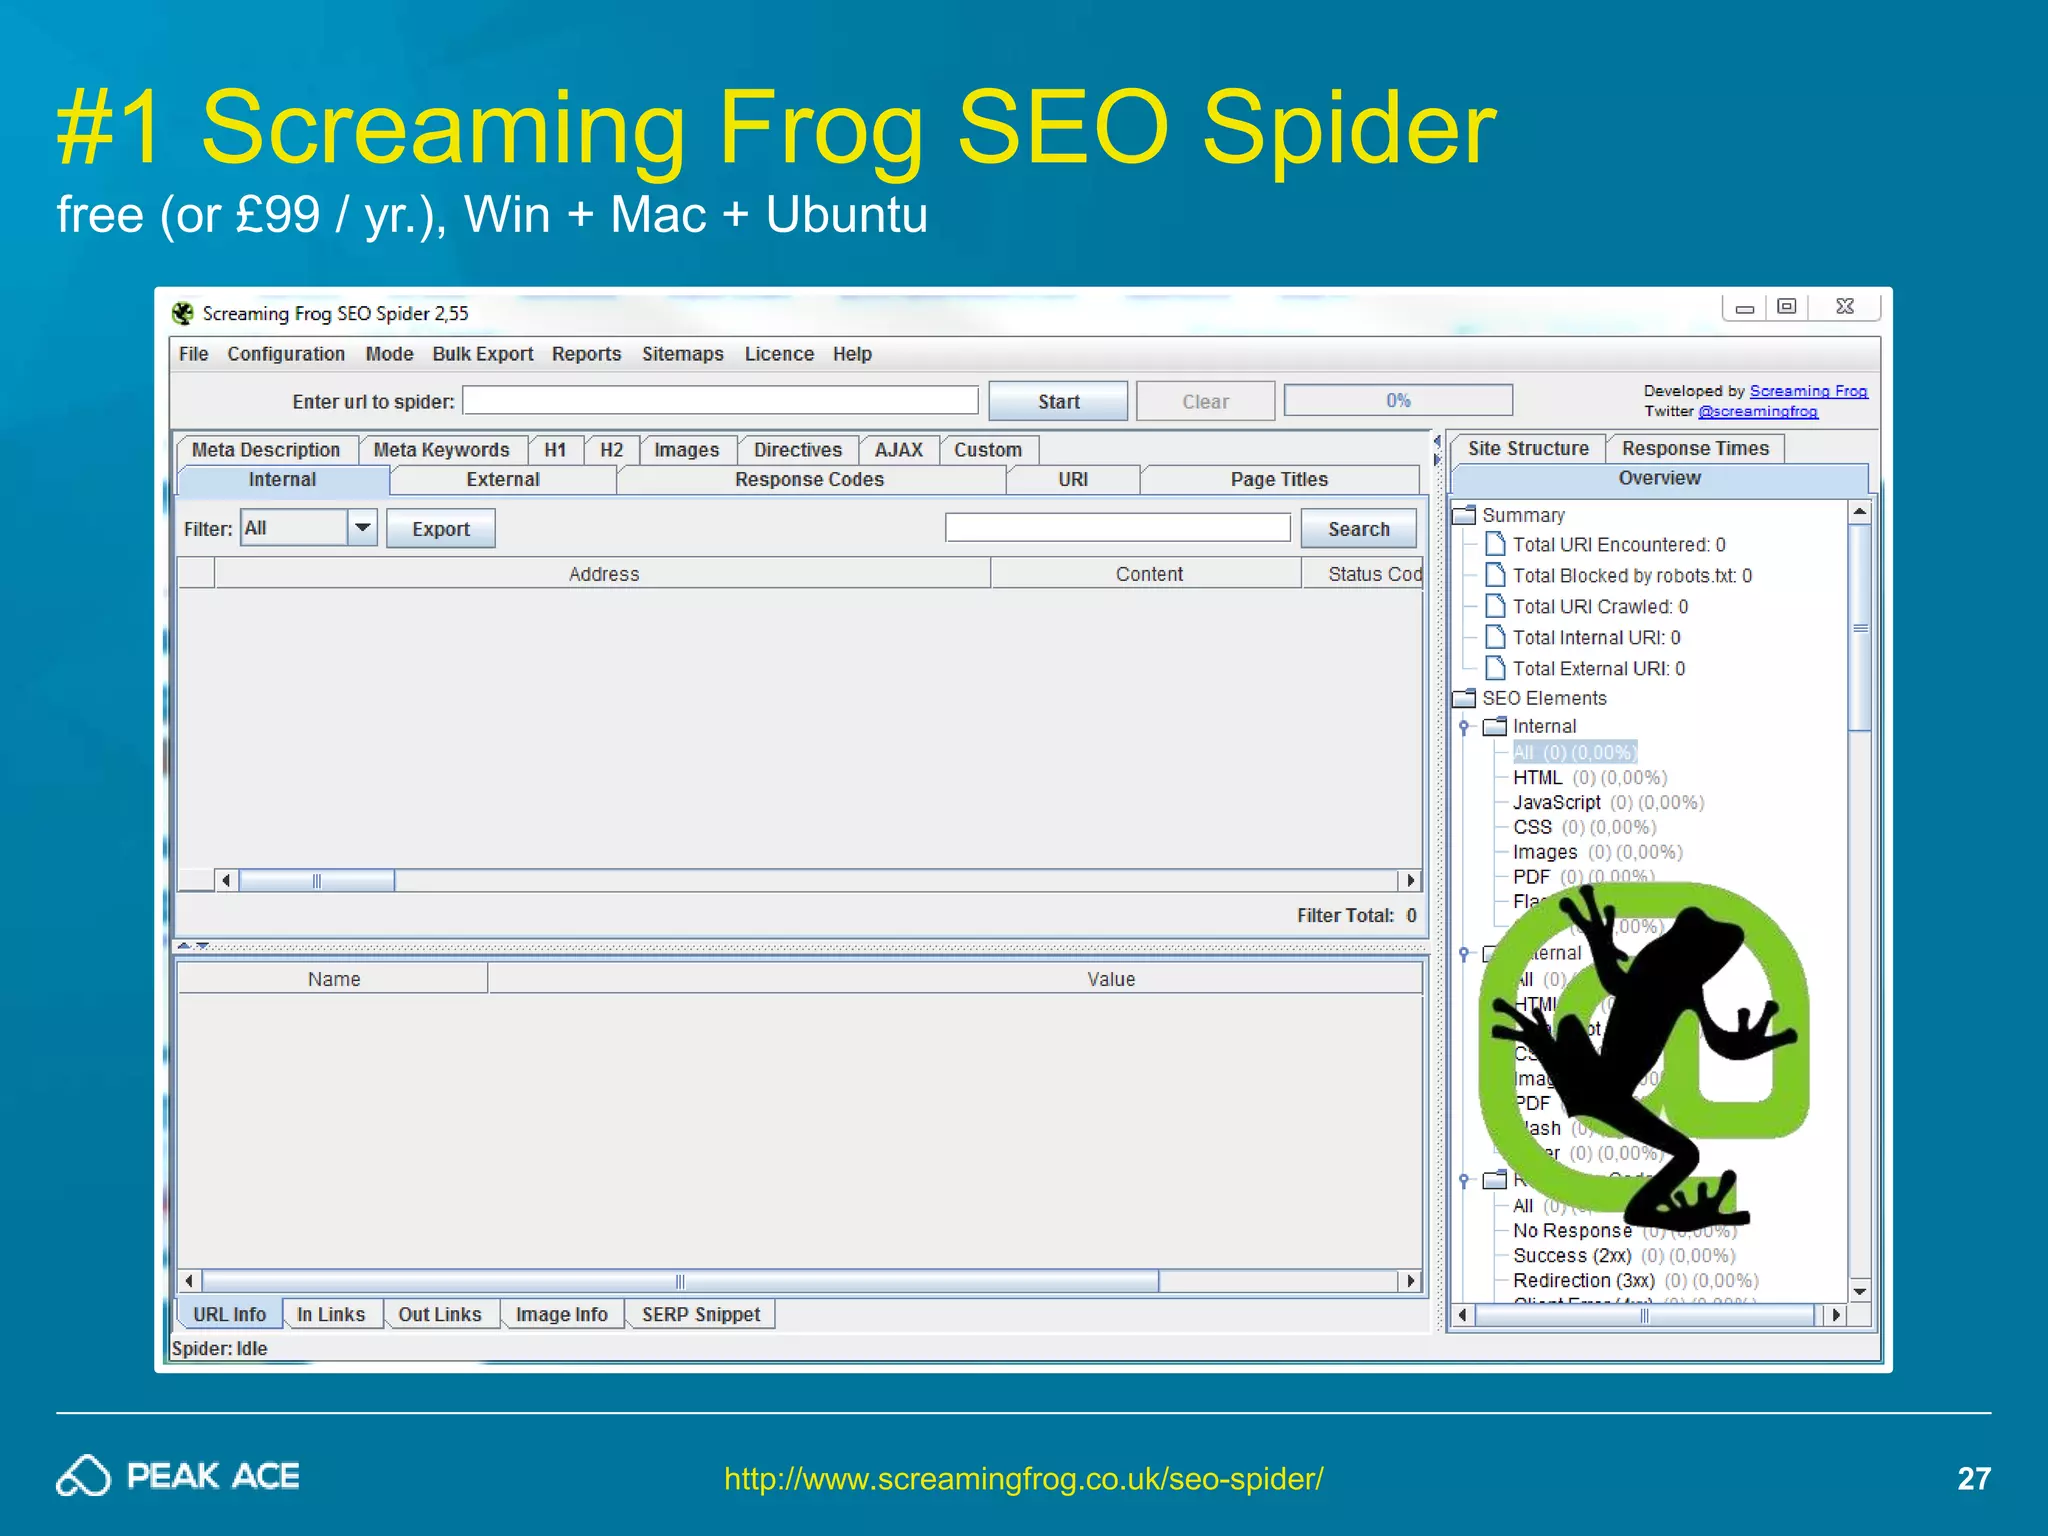Collapse the External tree node handle
This screenshot has height=1536, width=2048.
click(x=1464, y=954)
